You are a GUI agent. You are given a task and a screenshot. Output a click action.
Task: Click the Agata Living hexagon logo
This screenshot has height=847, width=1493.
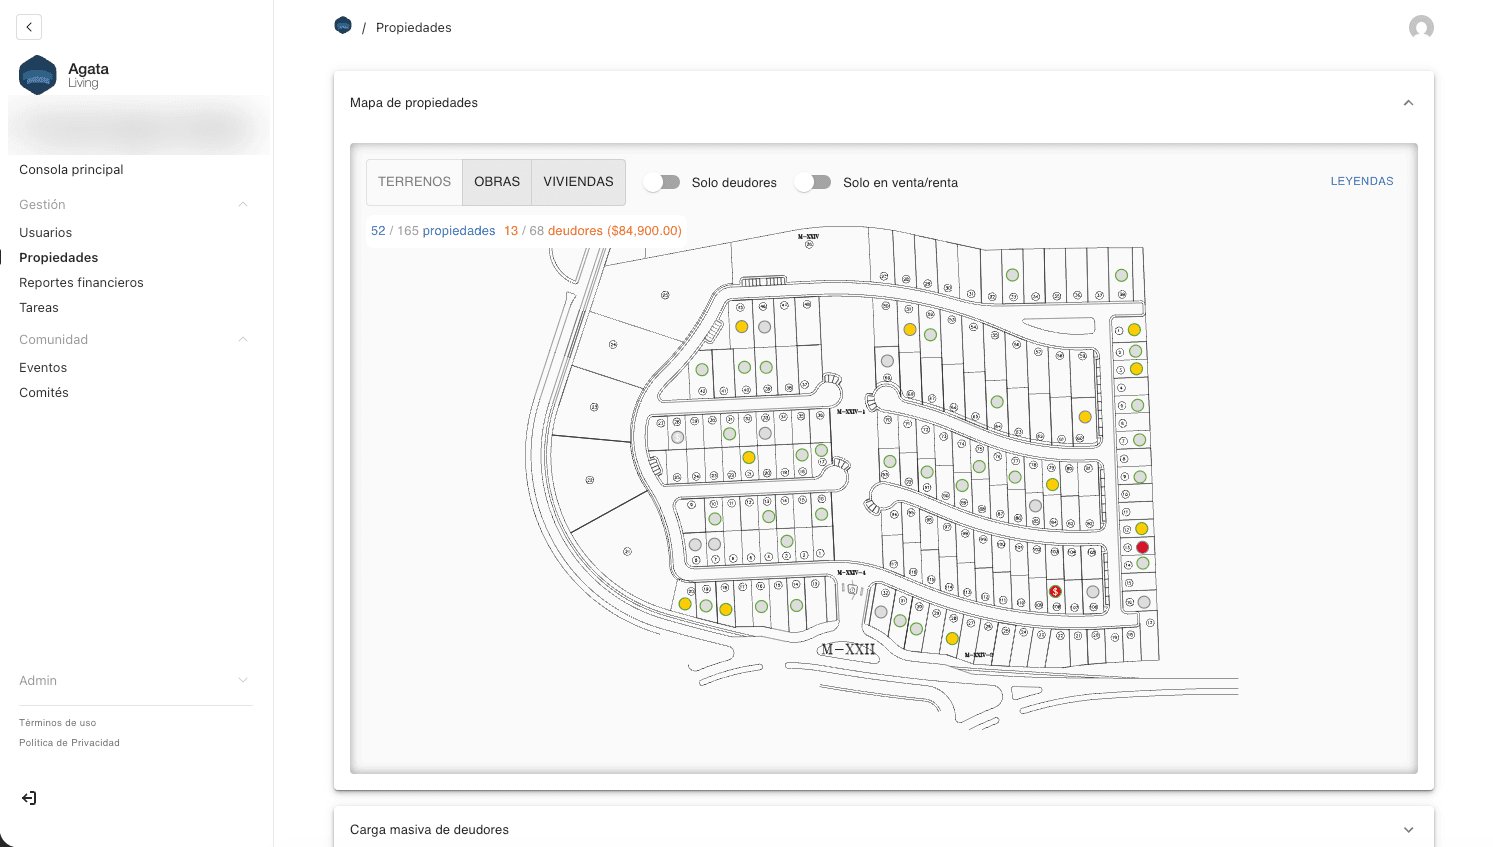click(x=37, y=75)
